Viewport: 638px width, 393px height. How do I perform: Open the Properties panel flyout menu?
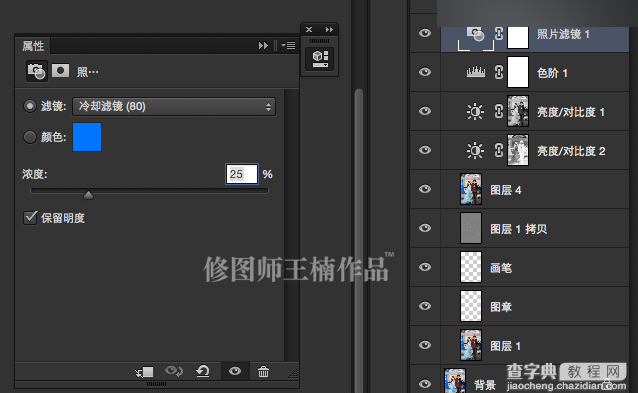click(x=288, y=46)
